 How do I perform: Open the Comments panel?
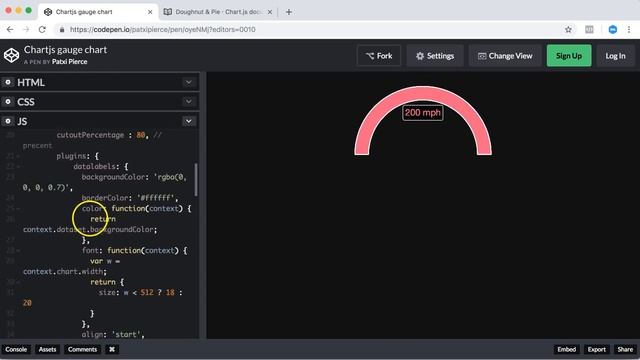pos(82,349)
